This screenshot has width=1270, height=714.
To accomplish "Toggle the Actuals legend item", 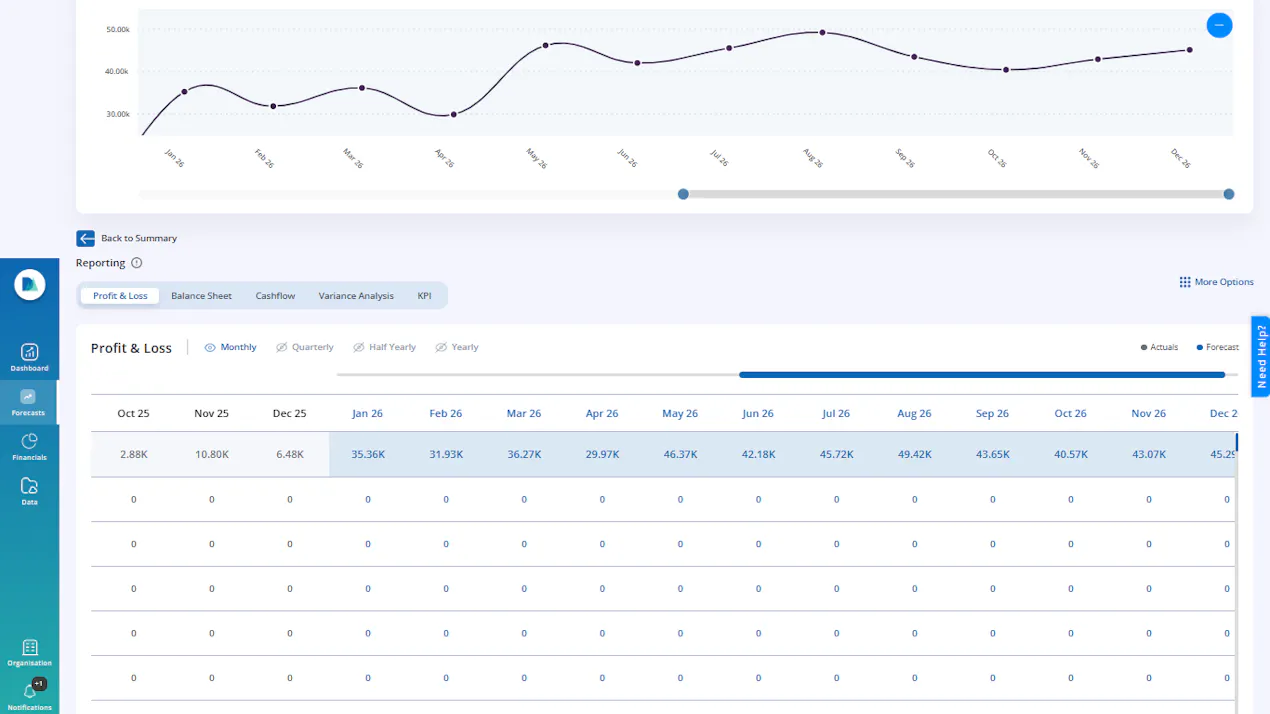I will (1160, 347).
